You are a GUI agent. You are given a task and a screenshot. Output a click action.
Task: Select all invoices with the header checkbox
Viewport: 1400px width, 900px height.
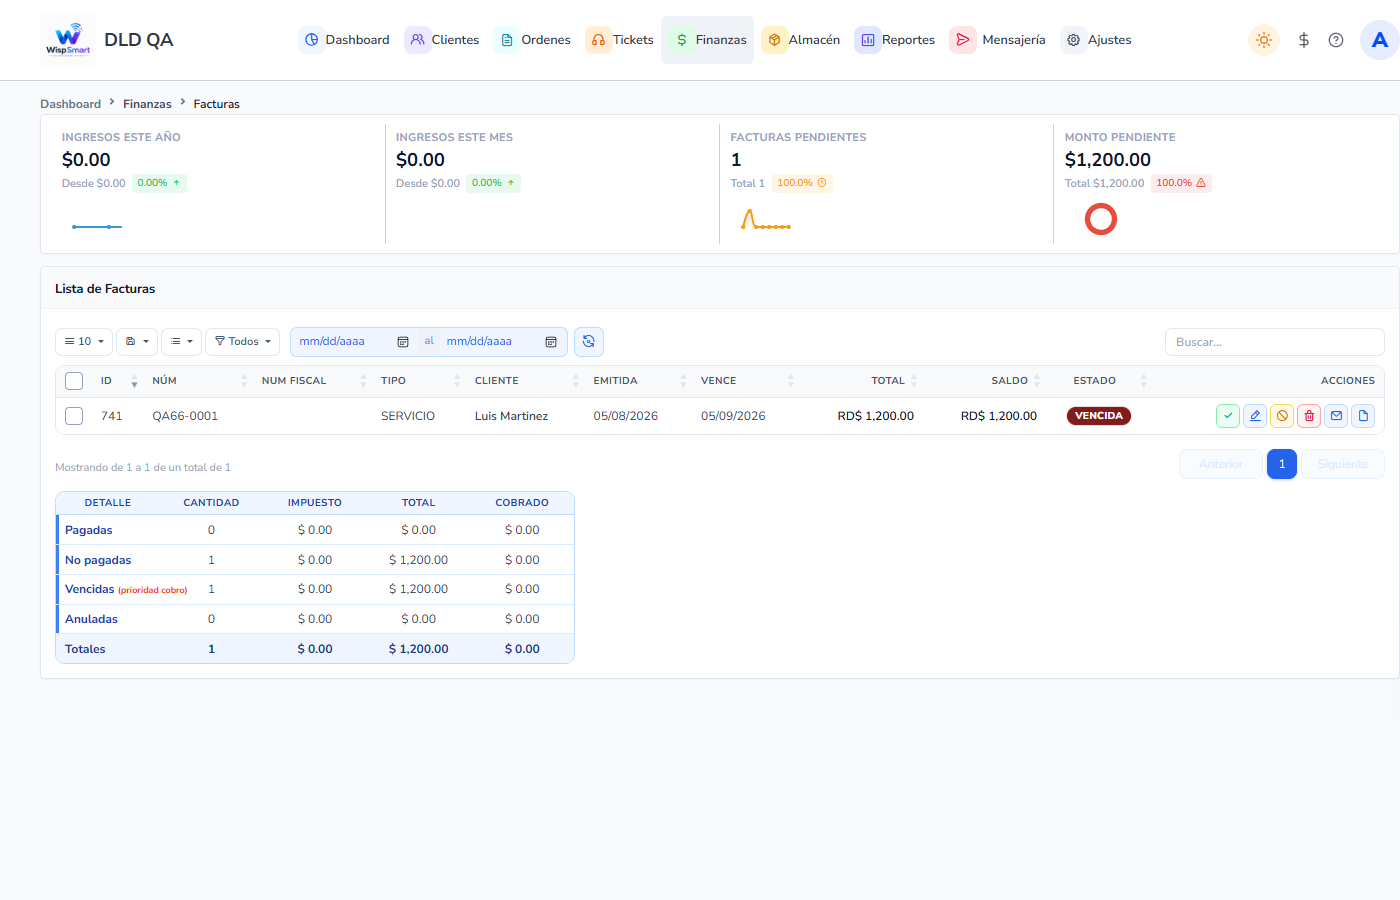click(74, 381)
